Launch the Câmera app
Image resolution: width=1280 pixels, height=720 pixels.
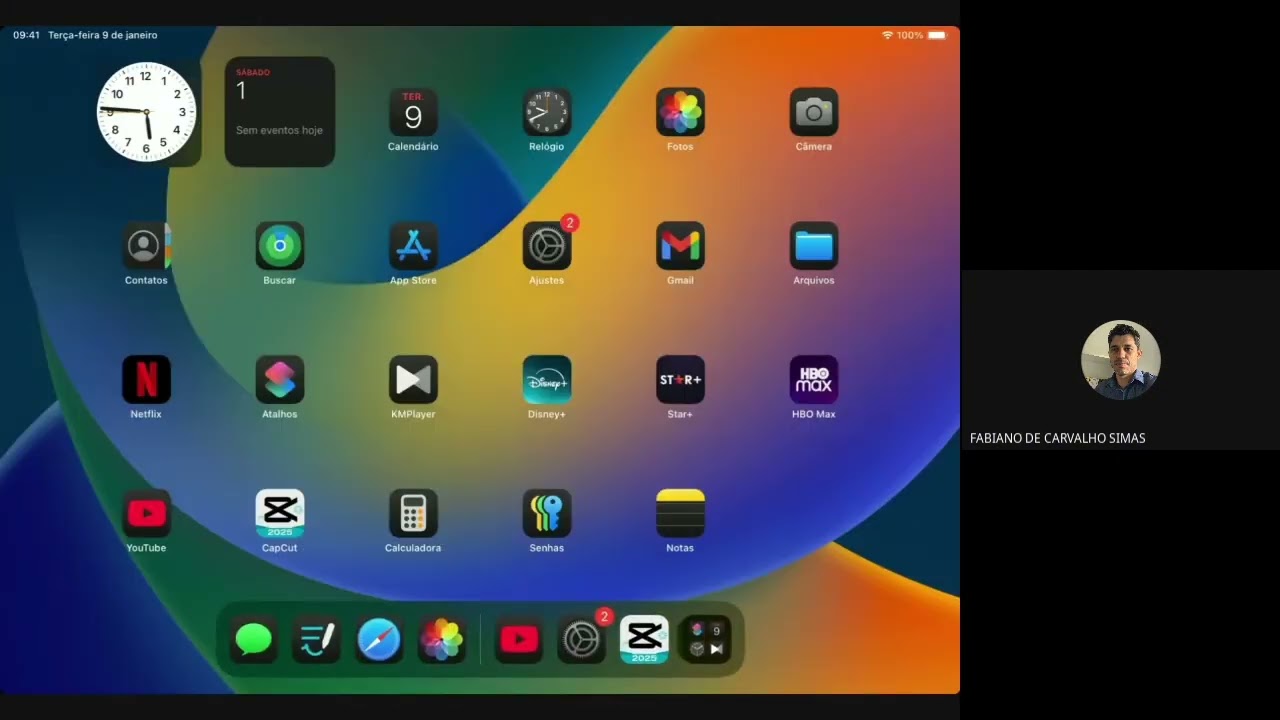[x=814, y=112]
